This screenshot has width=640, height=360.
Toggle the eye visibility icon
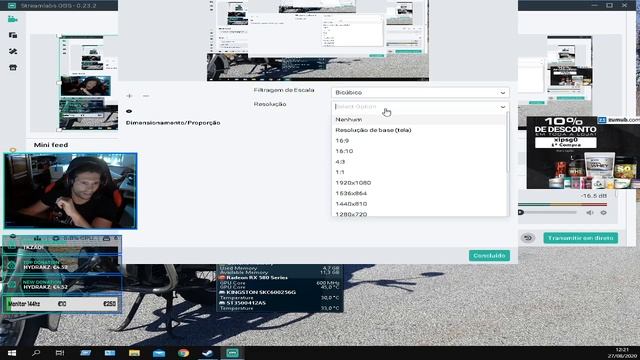pyautogui.click(x=129, y=111)
